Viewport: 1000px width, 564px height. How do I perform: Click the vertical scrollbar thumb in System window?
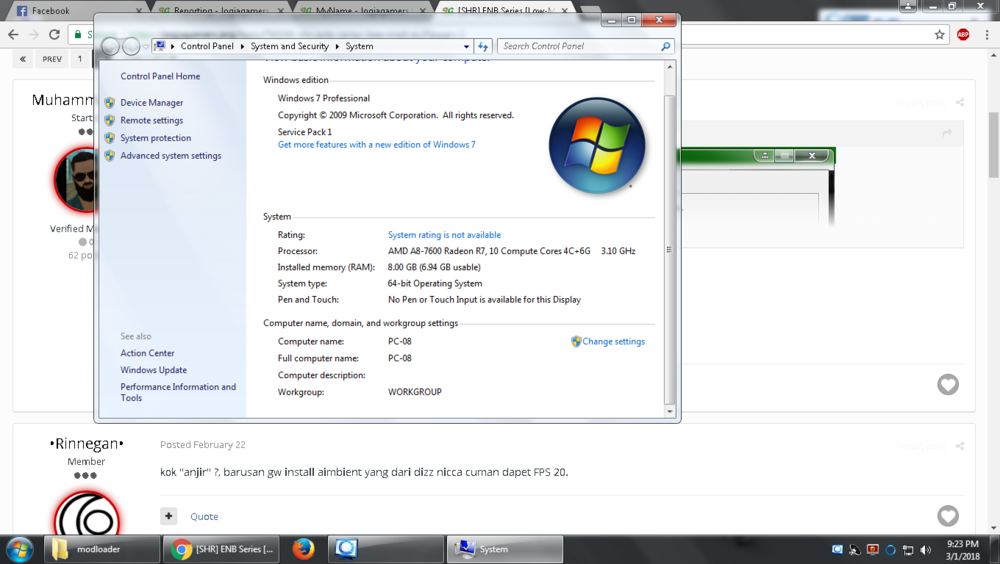670,249
